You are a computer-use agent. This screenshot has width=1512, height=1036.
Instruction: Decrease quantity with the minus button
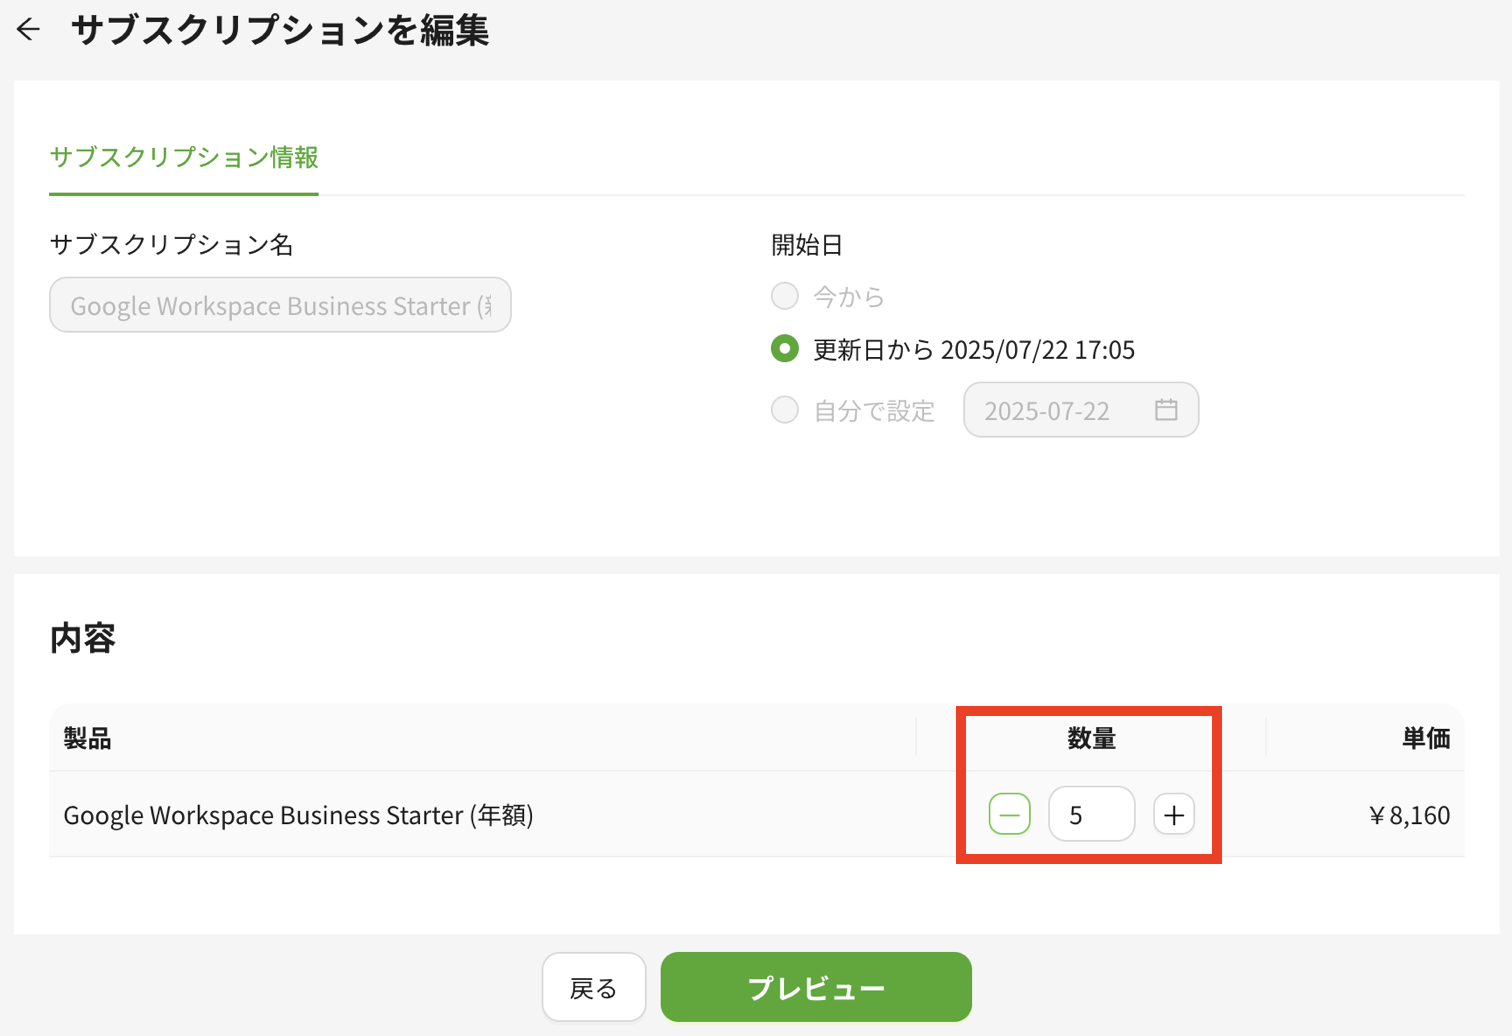[1009, 814]
